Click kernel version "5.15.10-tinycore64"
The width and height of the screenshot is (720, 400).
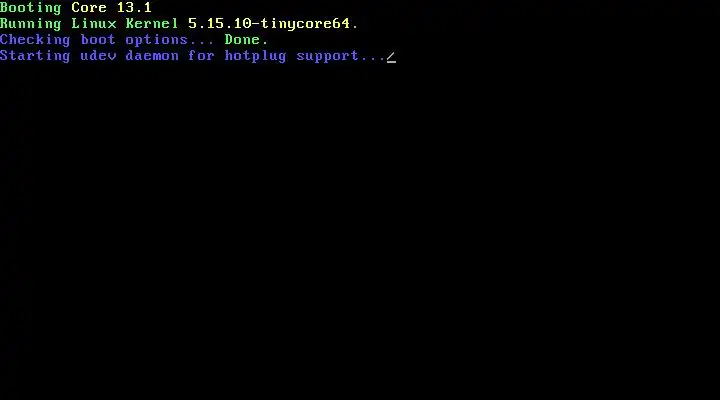269,23
